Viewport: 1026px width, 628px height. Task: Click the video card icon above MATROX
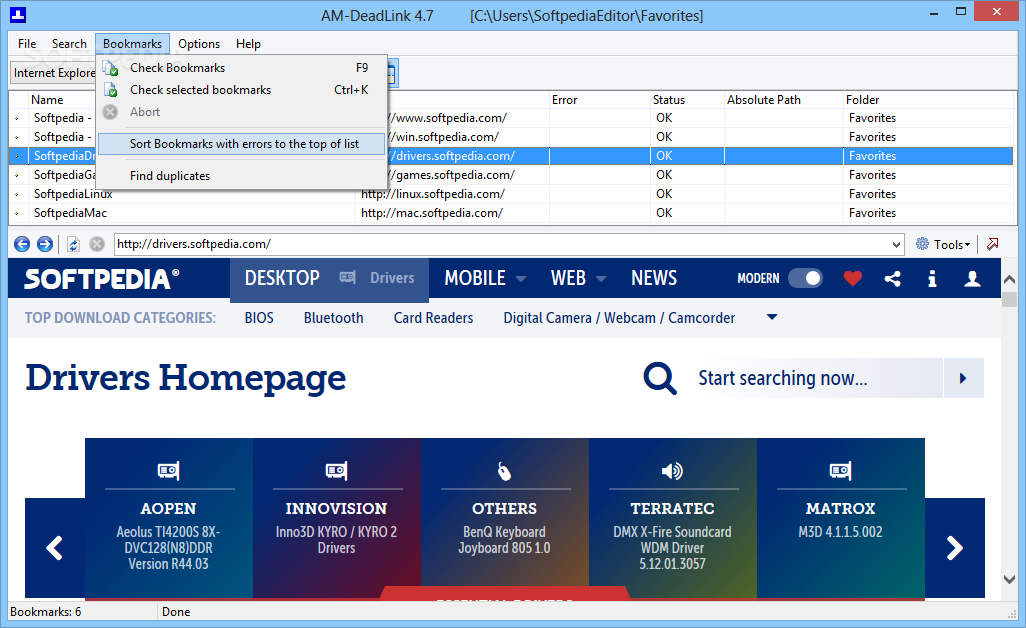[x=840, y=470]
